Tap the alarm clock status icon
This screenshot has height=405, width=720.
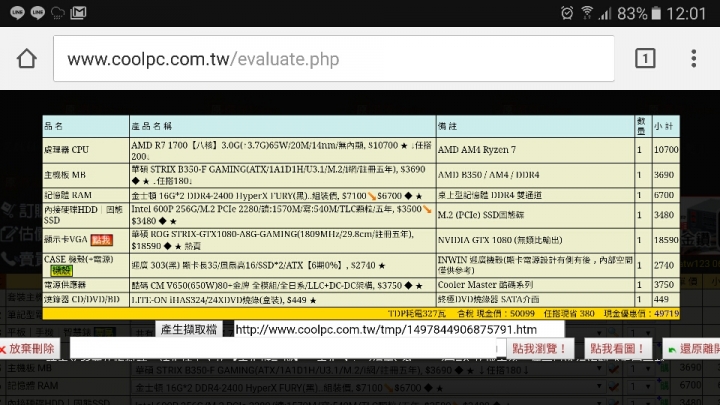pos(567,13)
